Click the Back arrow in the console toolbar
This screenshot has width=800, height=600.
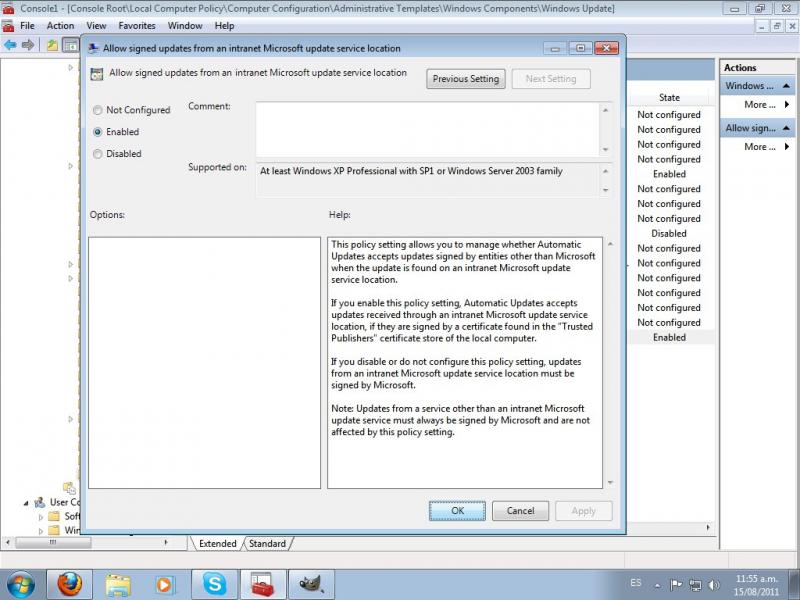10,45
